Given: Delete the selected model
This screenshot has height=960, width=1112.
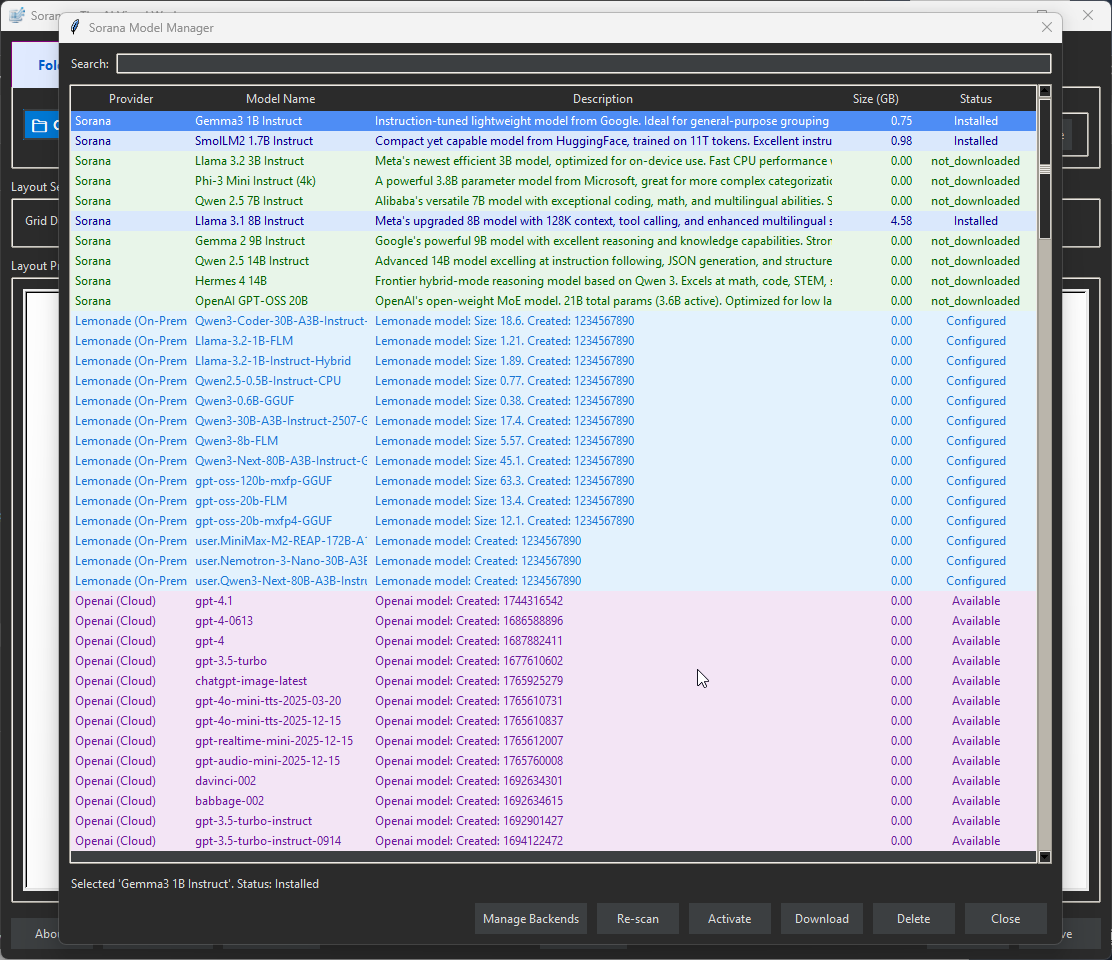Looking at the screenshot, I should (913, 918).
